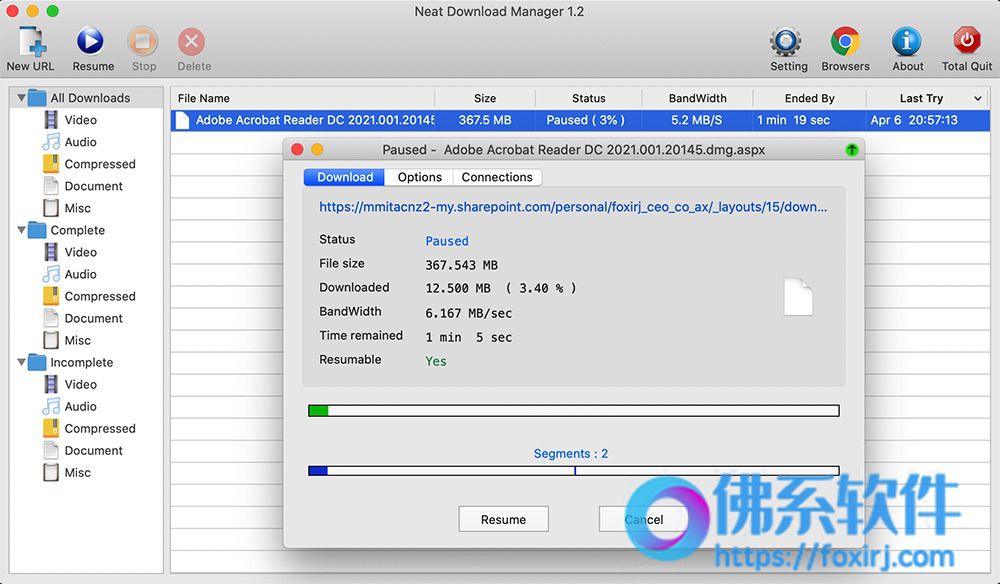1000x584 pixels.
Task: Collapse the All Downloads tree triangle
Action: pos(21,98)
